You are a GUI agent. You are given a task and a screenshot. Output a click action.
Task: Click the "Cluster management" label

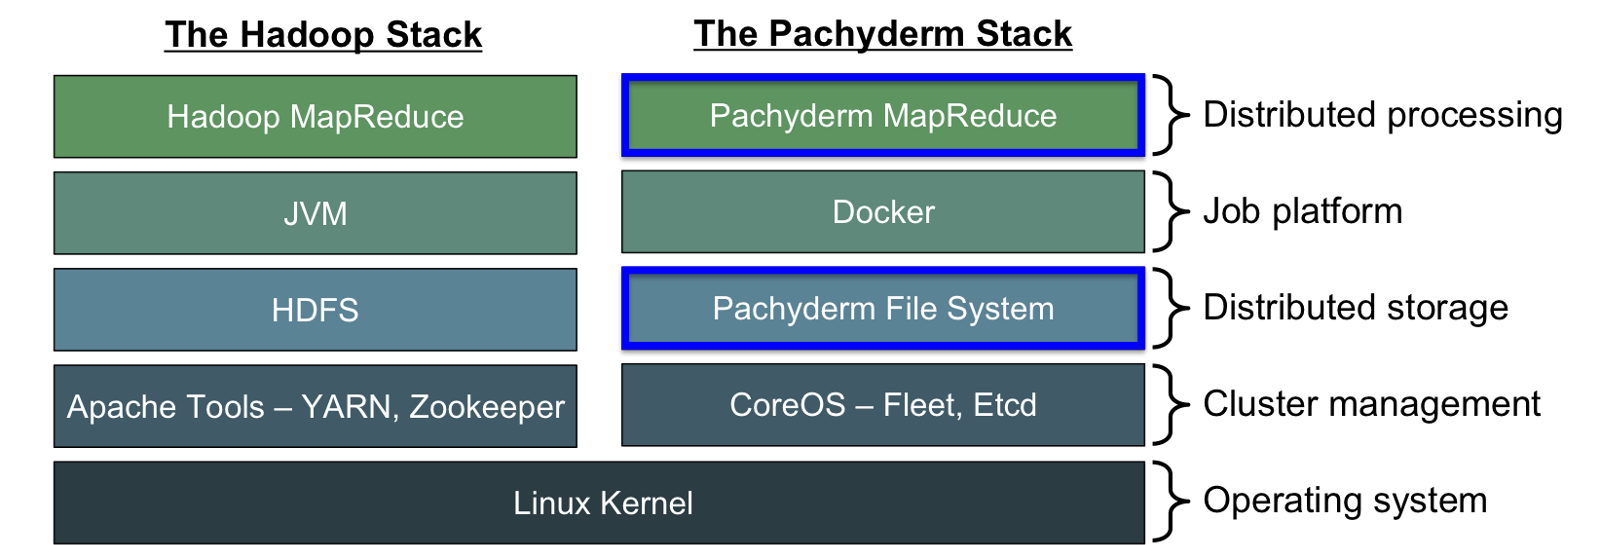(x=1371, y=404)
